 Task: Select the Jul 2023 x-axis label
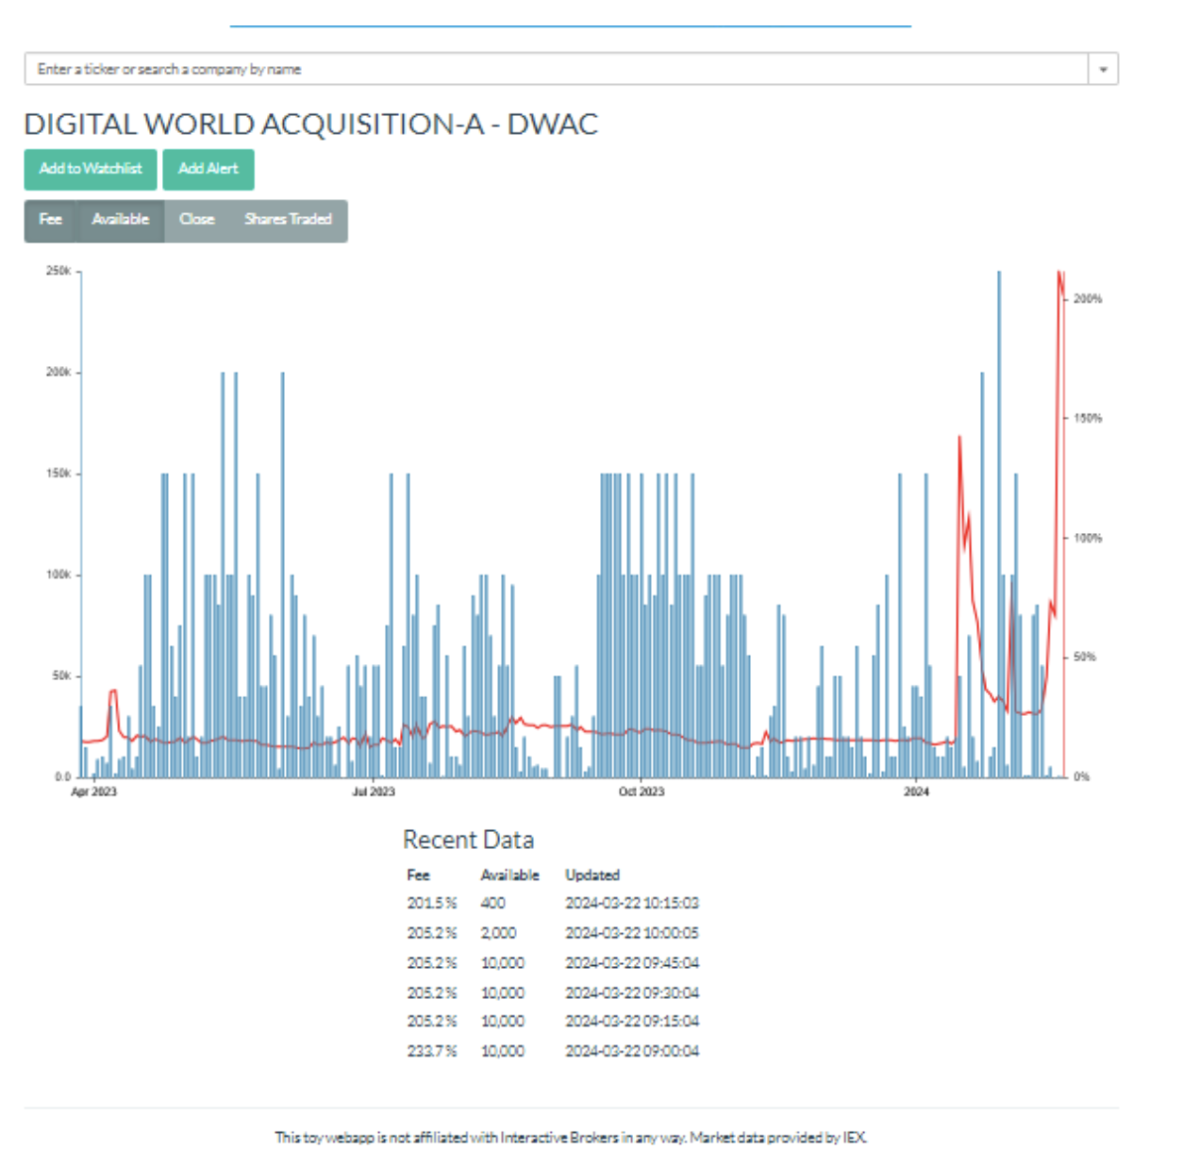pos(373,792)
